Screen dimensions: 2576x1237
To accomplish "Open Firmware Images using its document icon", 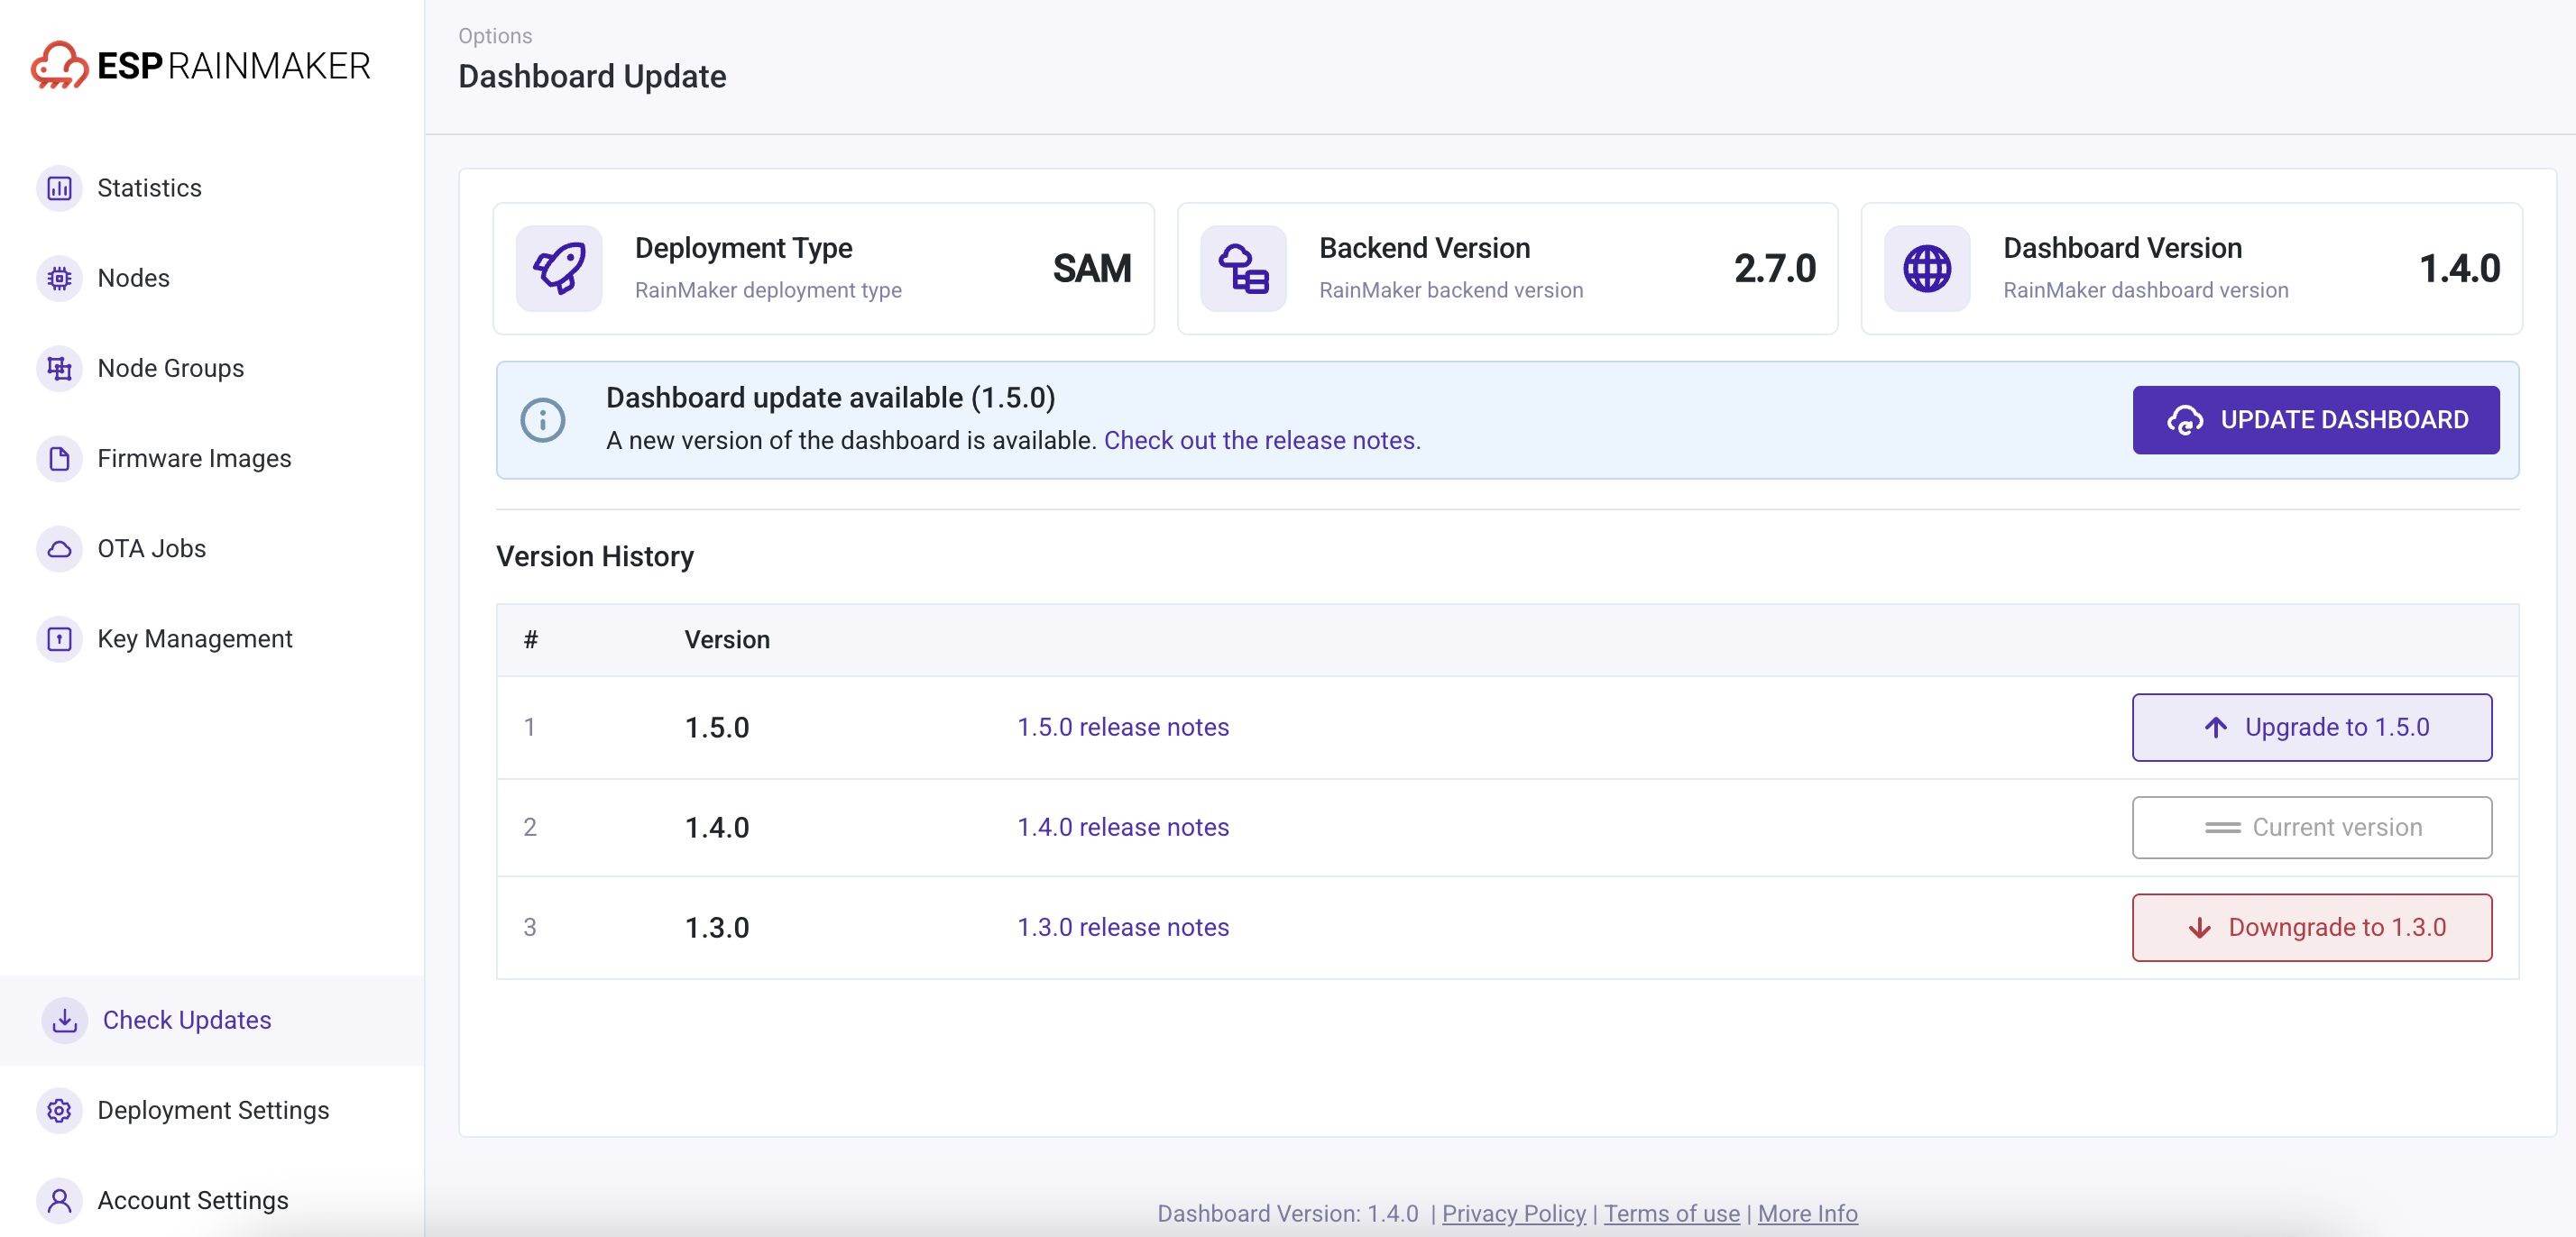I will [60, 458].
